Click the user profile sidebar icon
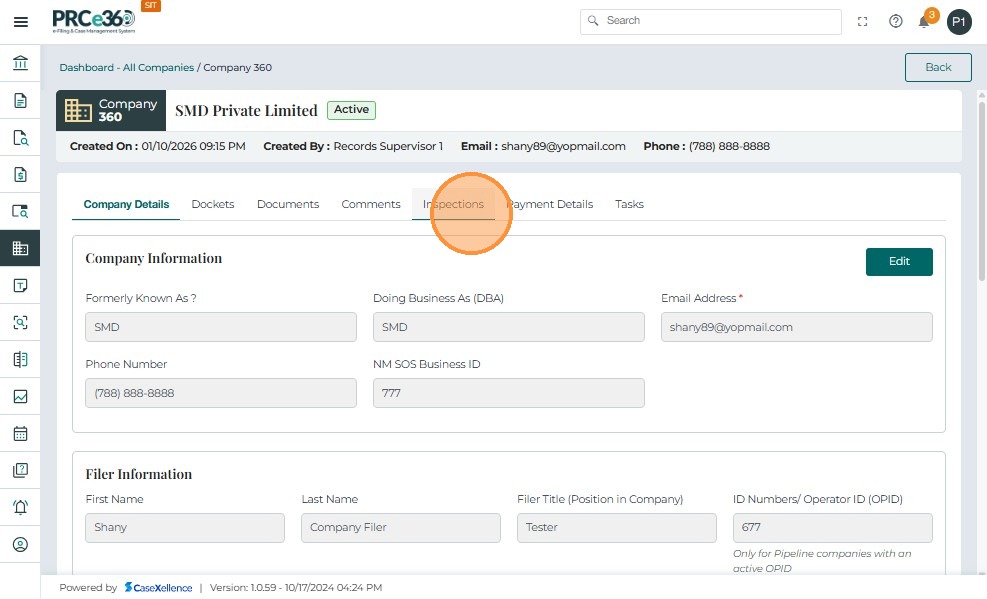This screenshot has width=987, height=599. coord(20,545)
